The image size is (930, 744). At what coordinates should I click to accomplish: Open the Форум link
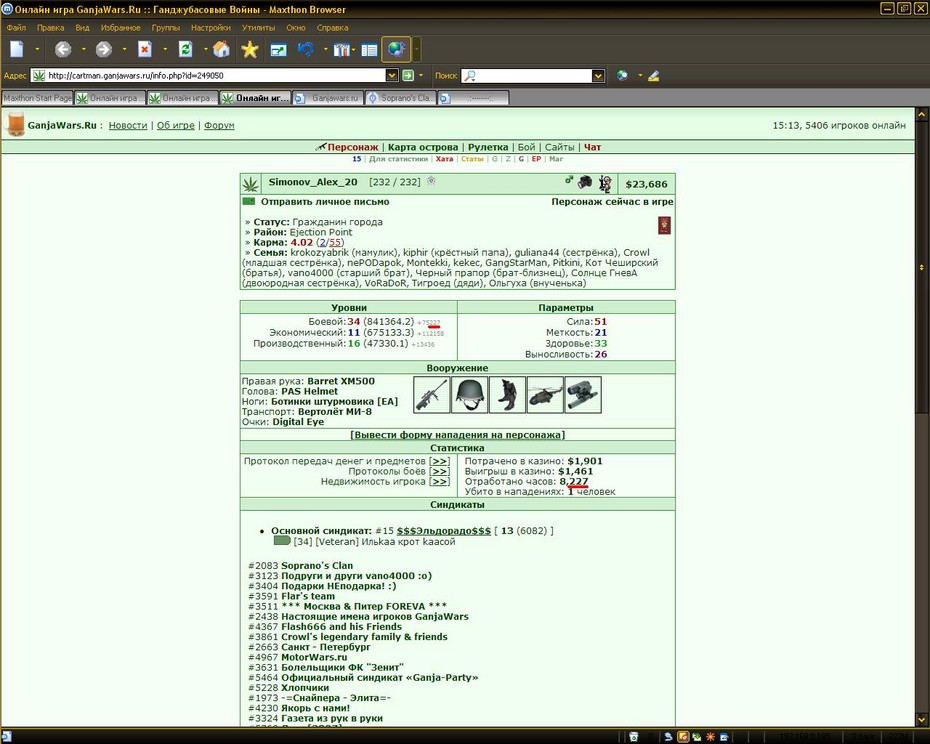click(x=219, y=125)
